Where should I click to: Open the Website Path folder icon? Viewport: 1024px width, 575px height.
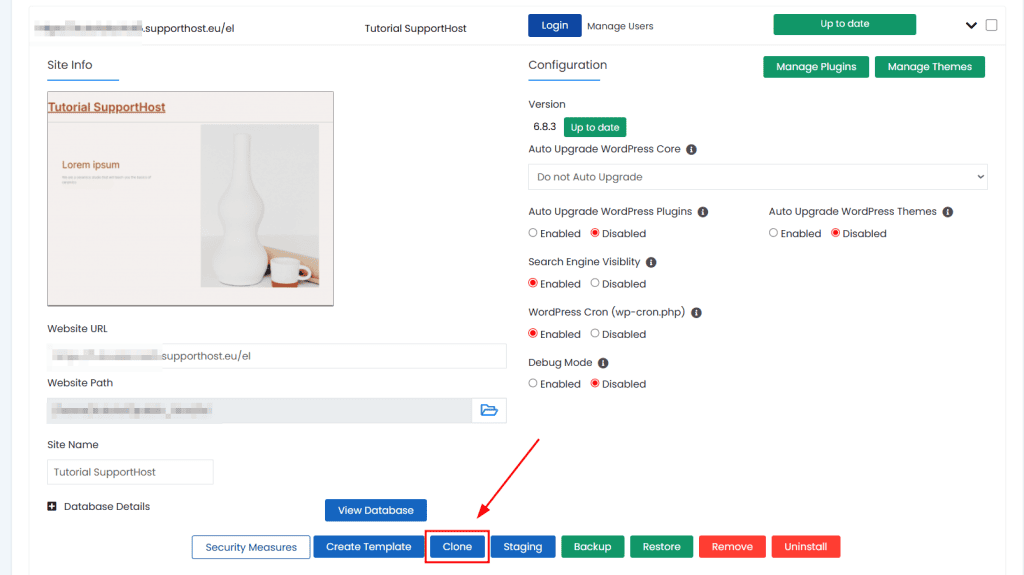[x=489, y=410]
